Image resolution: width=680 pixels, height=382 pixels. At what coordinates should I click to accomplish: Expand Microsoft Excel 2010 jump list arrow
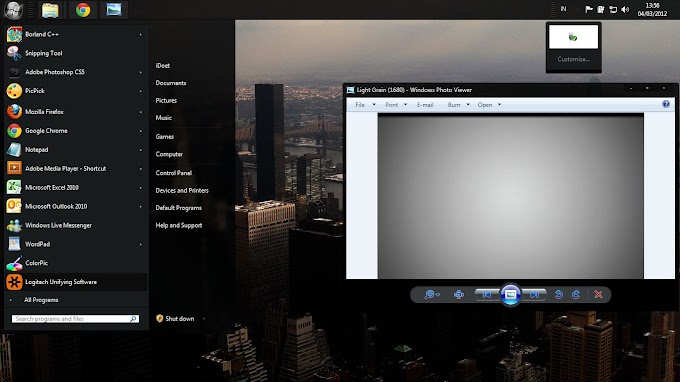pos(141,188)
